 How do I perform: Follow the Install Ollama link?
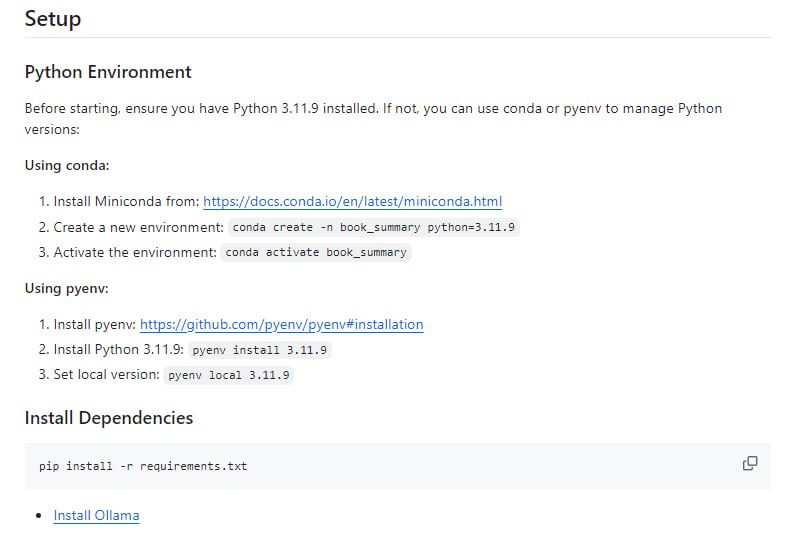click(96, 515)
